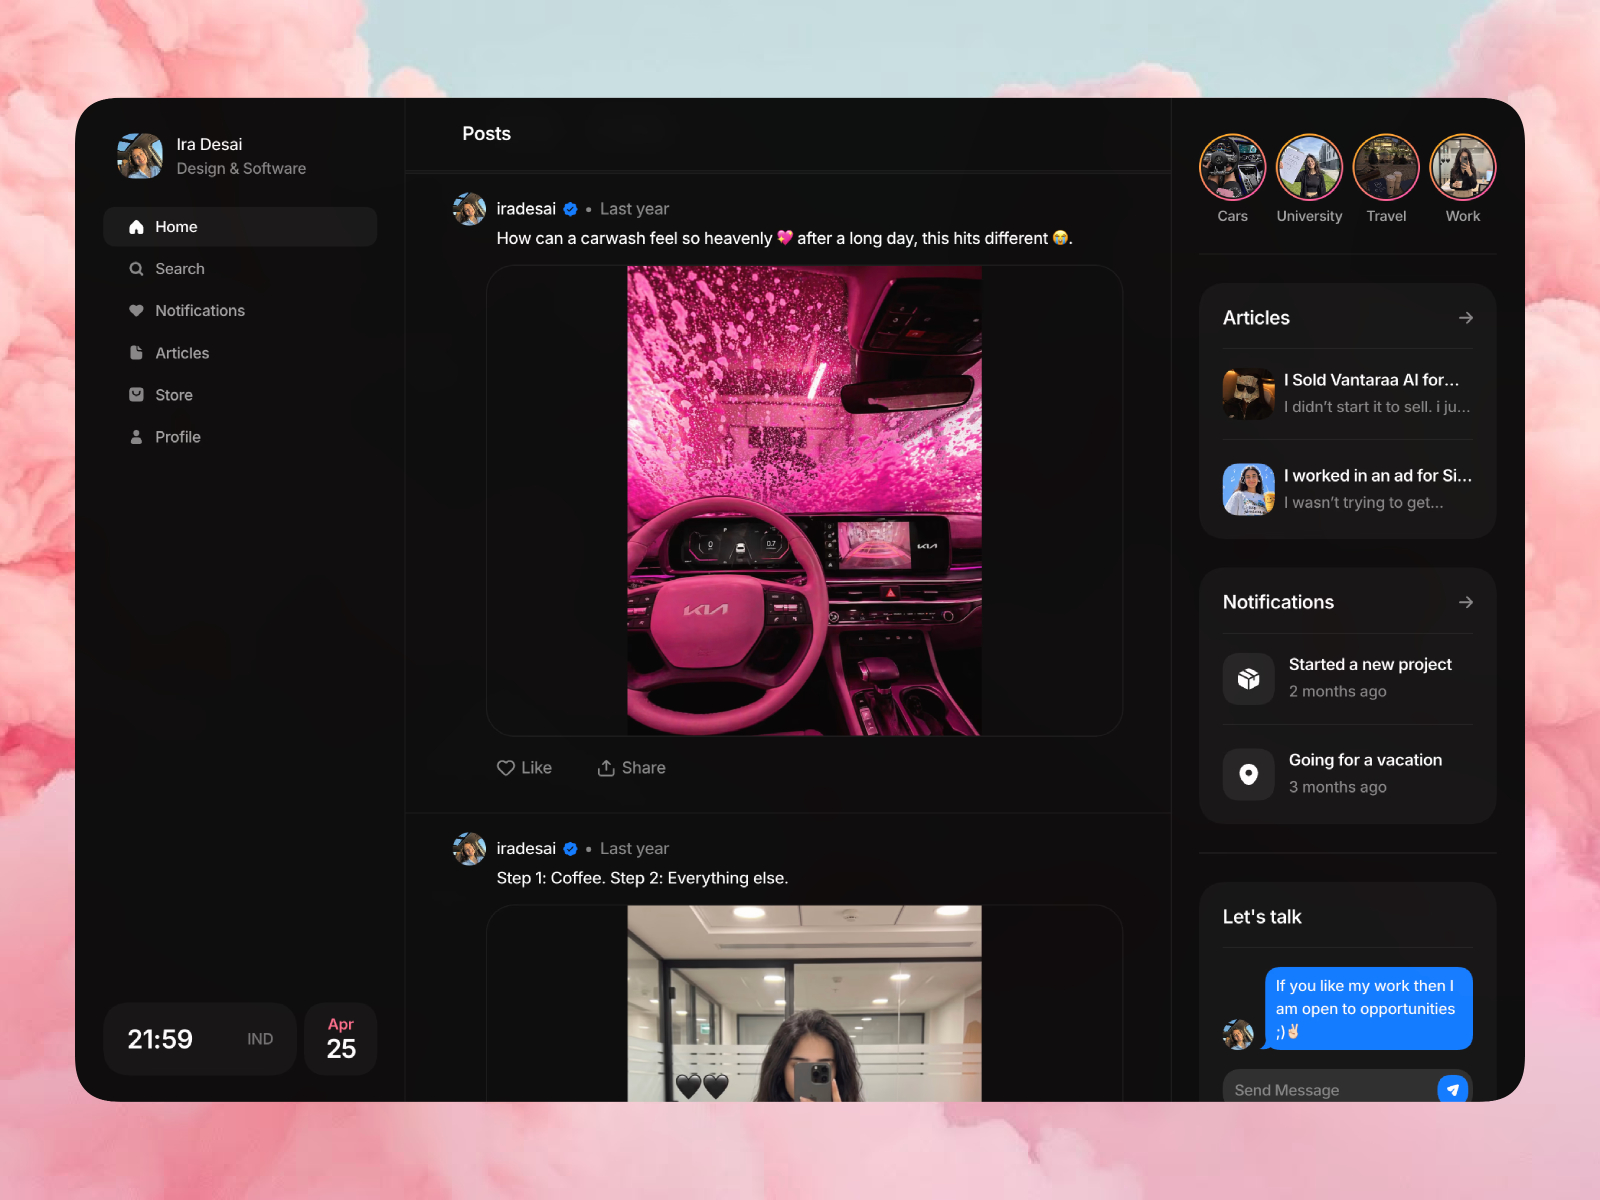Open Articles from sidebar menu
The width and height of the screenshot is (1600, 1200).
(x=240, y=353)
